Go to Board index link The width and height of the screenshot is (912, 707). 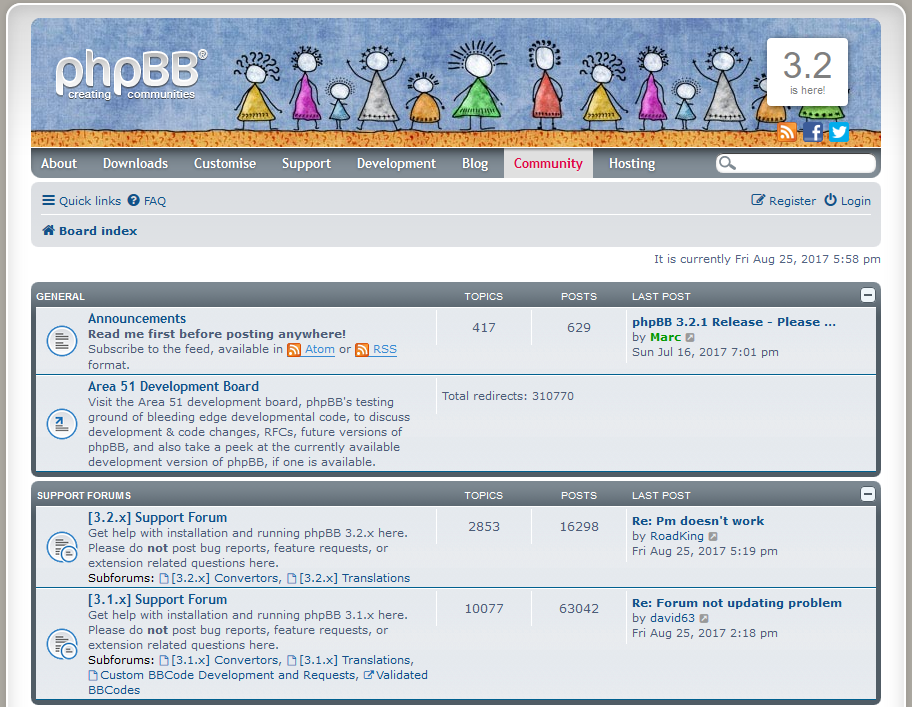pos(98,231)
